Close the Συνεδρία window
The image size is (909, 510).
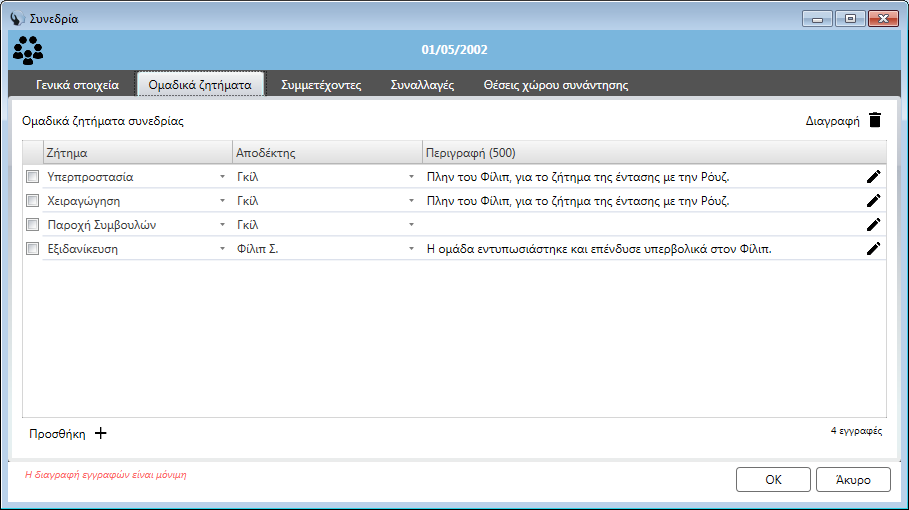[x=883, y=19]
